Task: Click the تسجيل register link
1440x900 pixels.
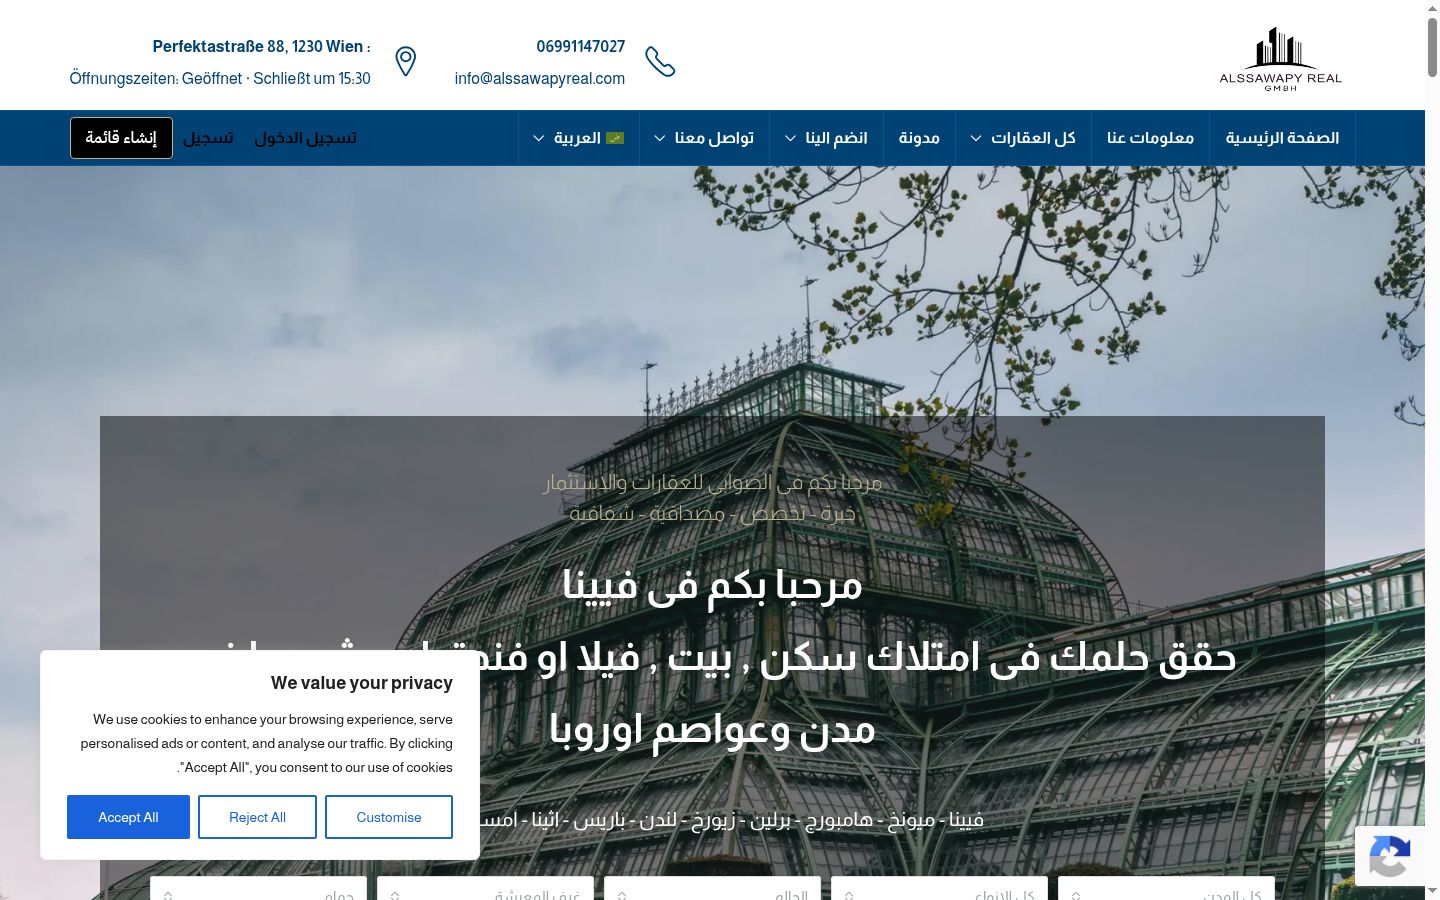Action: coord(208,138)
